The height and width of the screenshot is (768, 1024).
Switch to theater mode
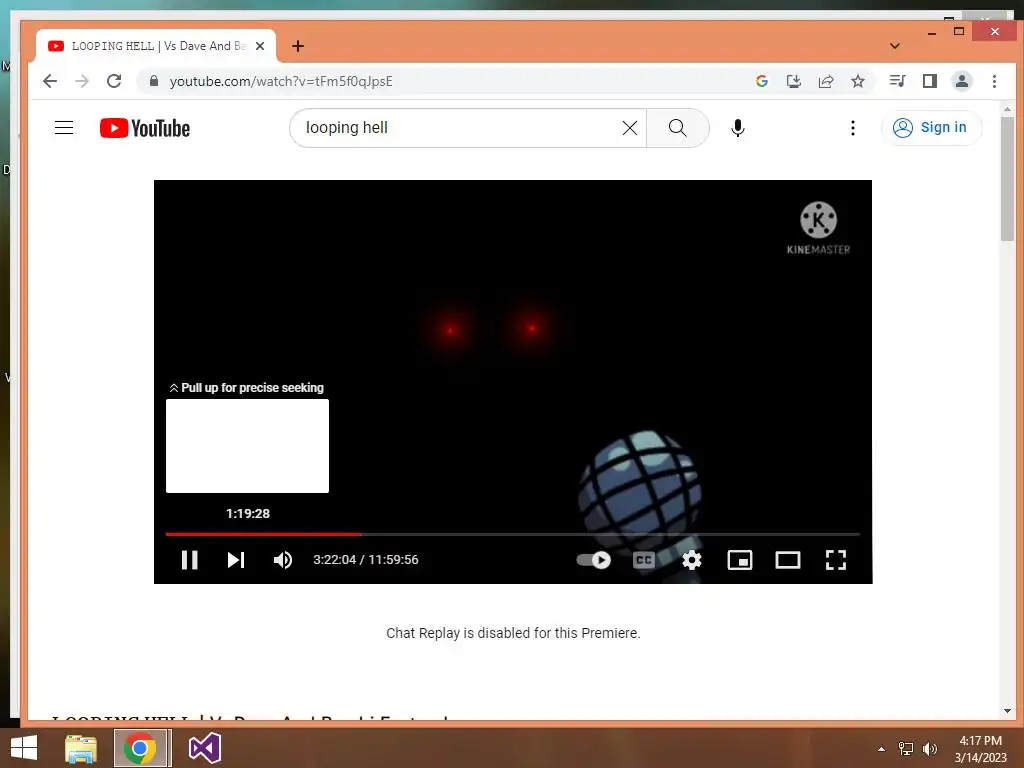coord(788,560)
